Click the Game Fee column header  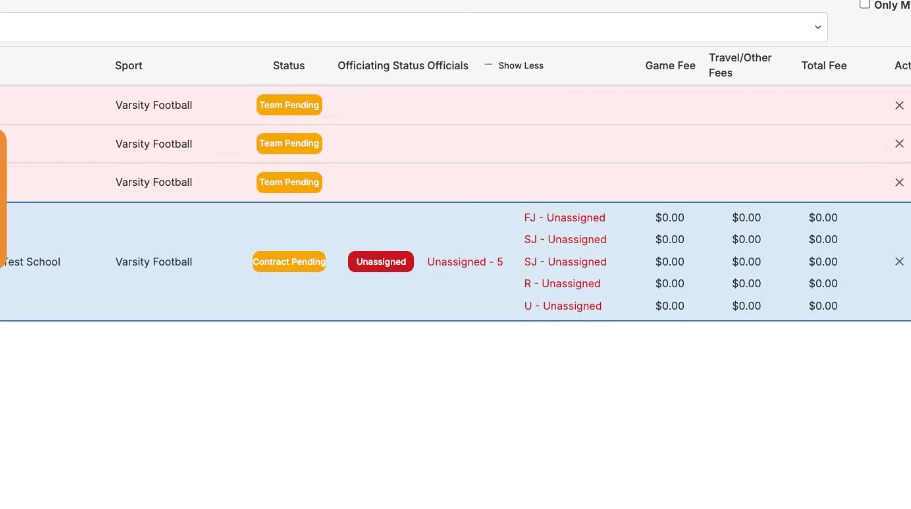pyautogui.click(x=670, y=66)
